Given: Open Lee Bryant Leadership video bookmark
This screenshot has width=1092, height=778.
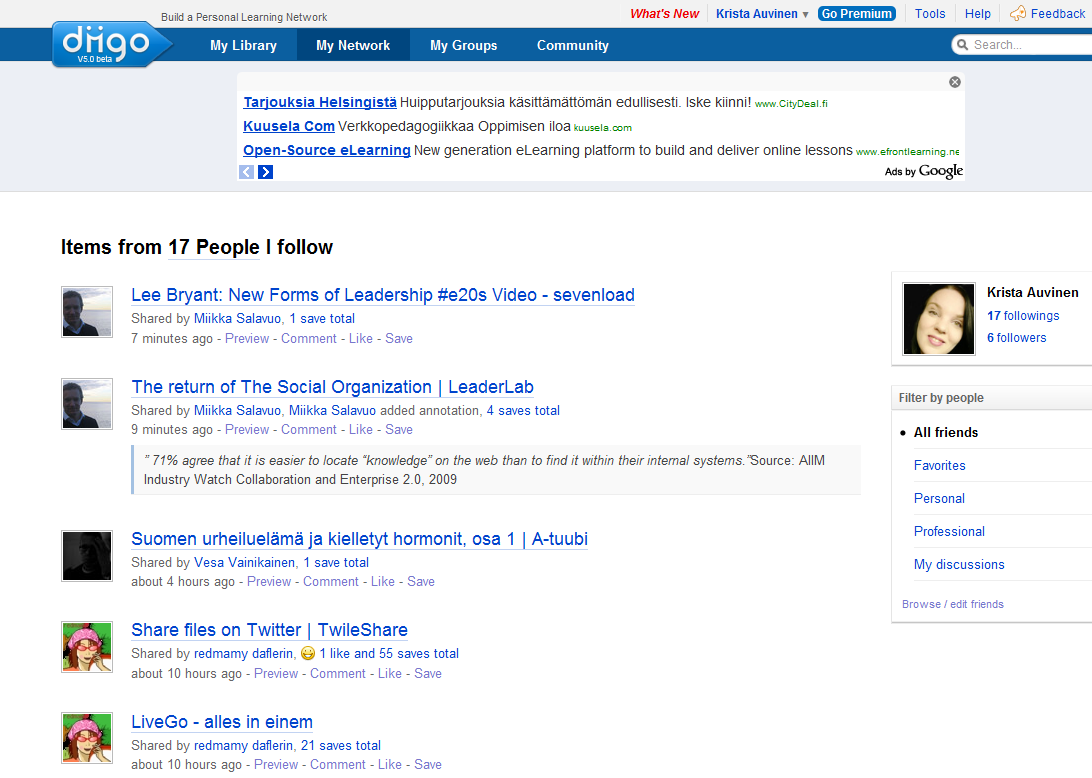Looking at the screenshot, I should (x=383, y=295).
